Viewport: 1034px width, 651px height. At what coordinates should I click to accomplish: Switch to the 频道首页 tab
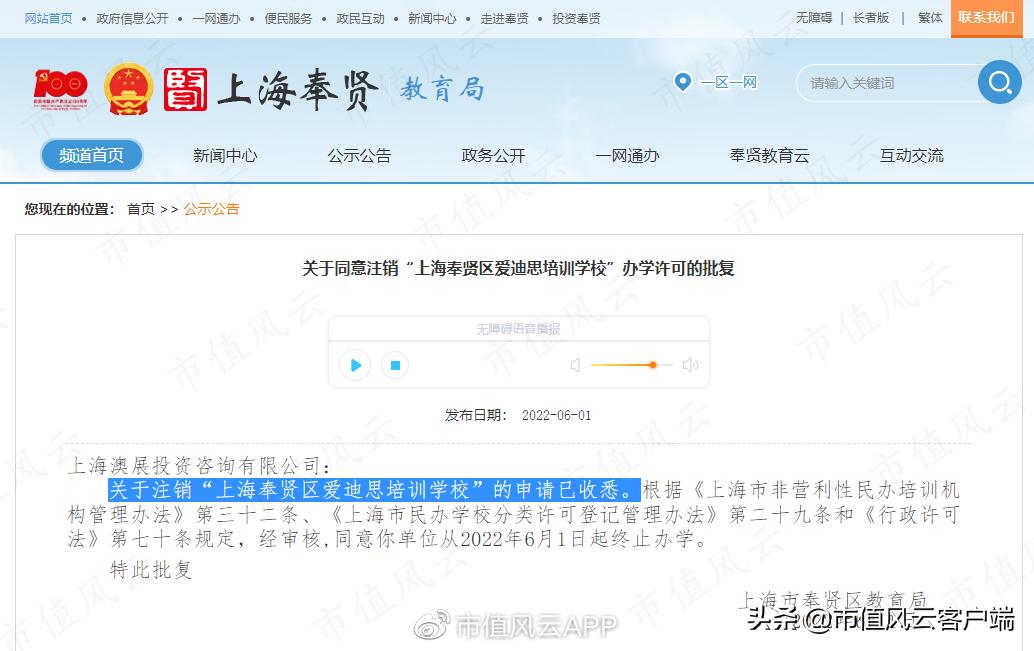click(x=91, y=155)
